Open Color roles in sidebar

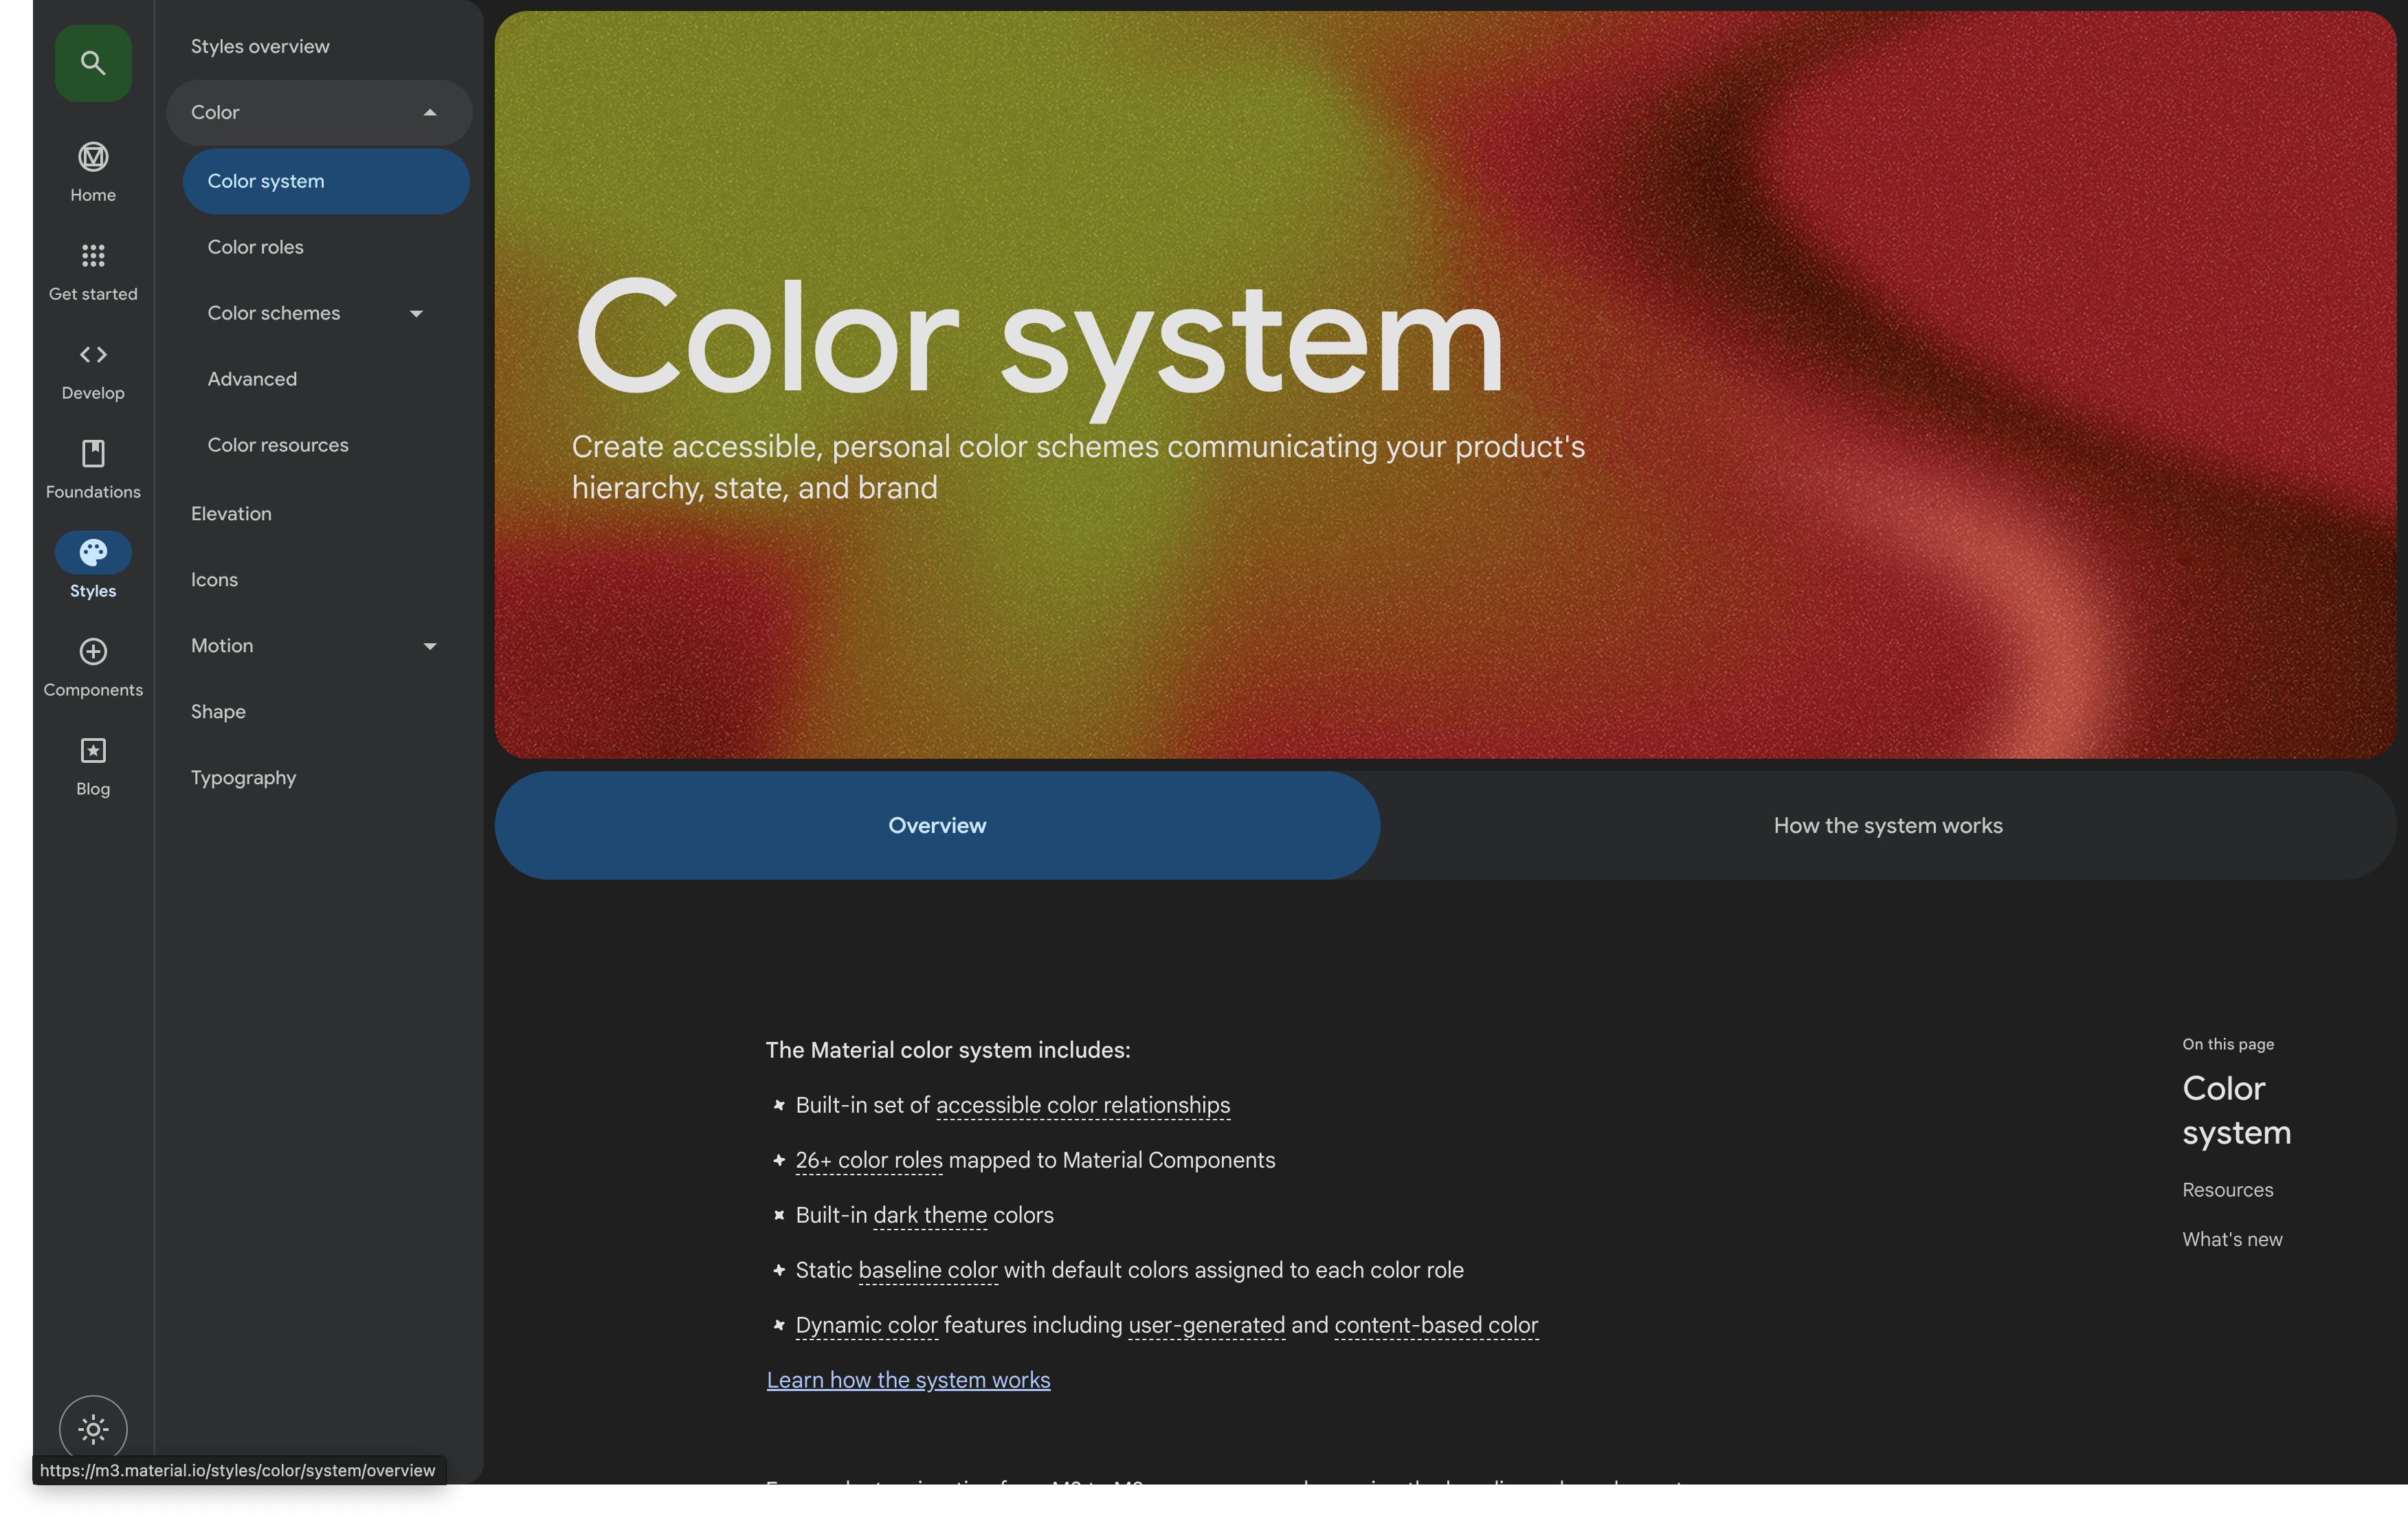click(x=255, y=247)
